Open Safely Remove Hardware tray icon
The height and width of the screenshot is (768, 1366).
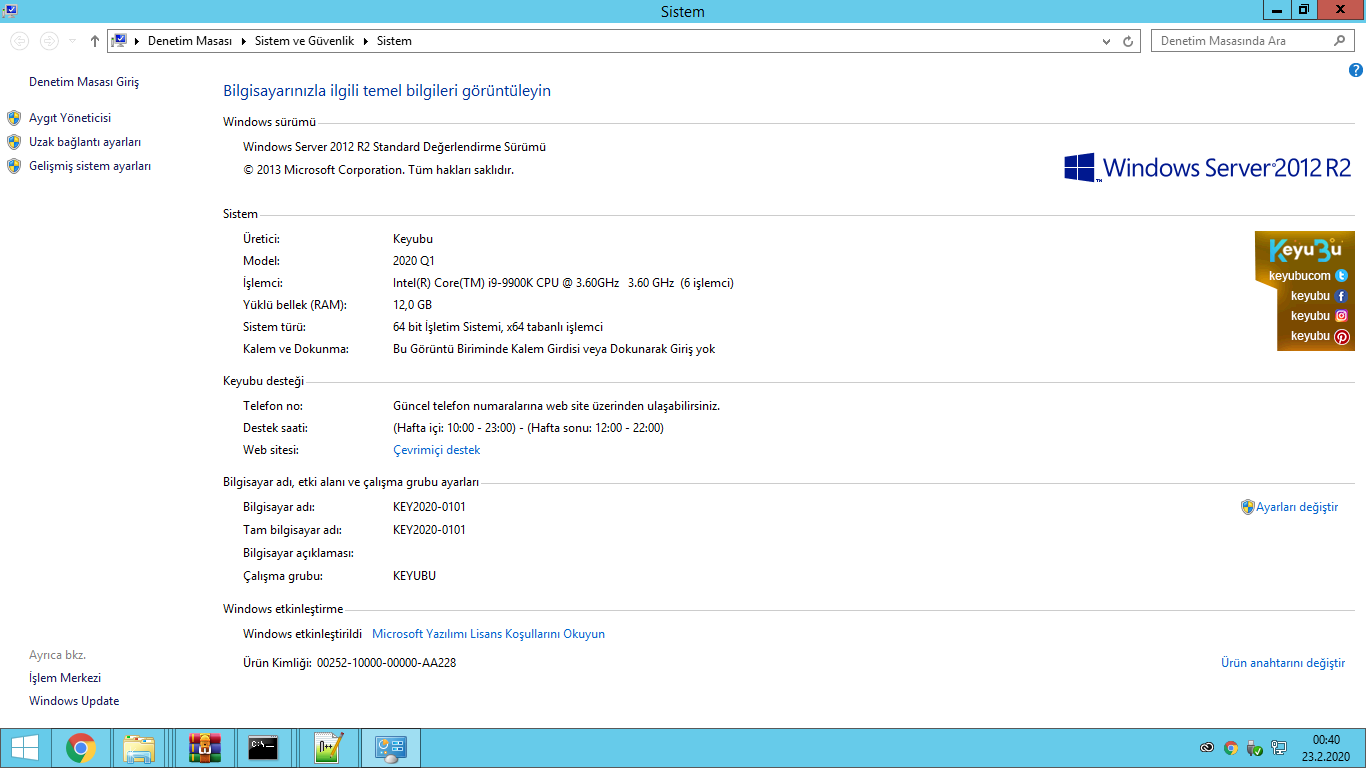point(1254,747)
